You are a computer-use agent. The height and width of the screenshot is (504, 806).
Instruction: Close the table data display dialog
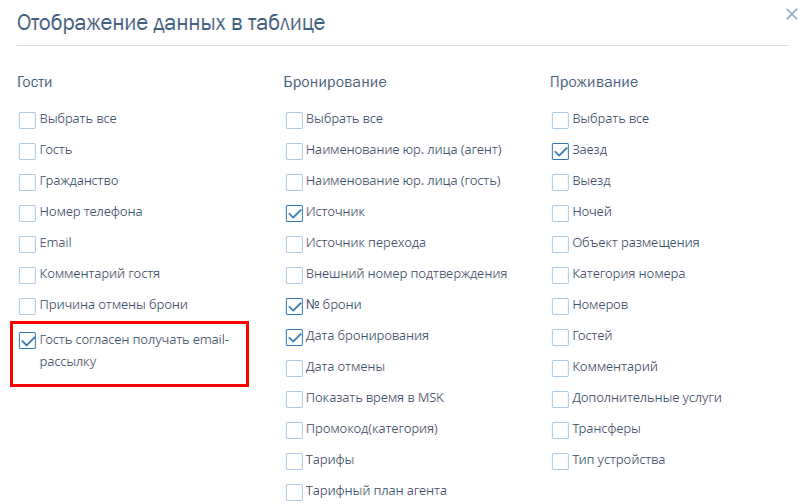[x=792, y=15]
